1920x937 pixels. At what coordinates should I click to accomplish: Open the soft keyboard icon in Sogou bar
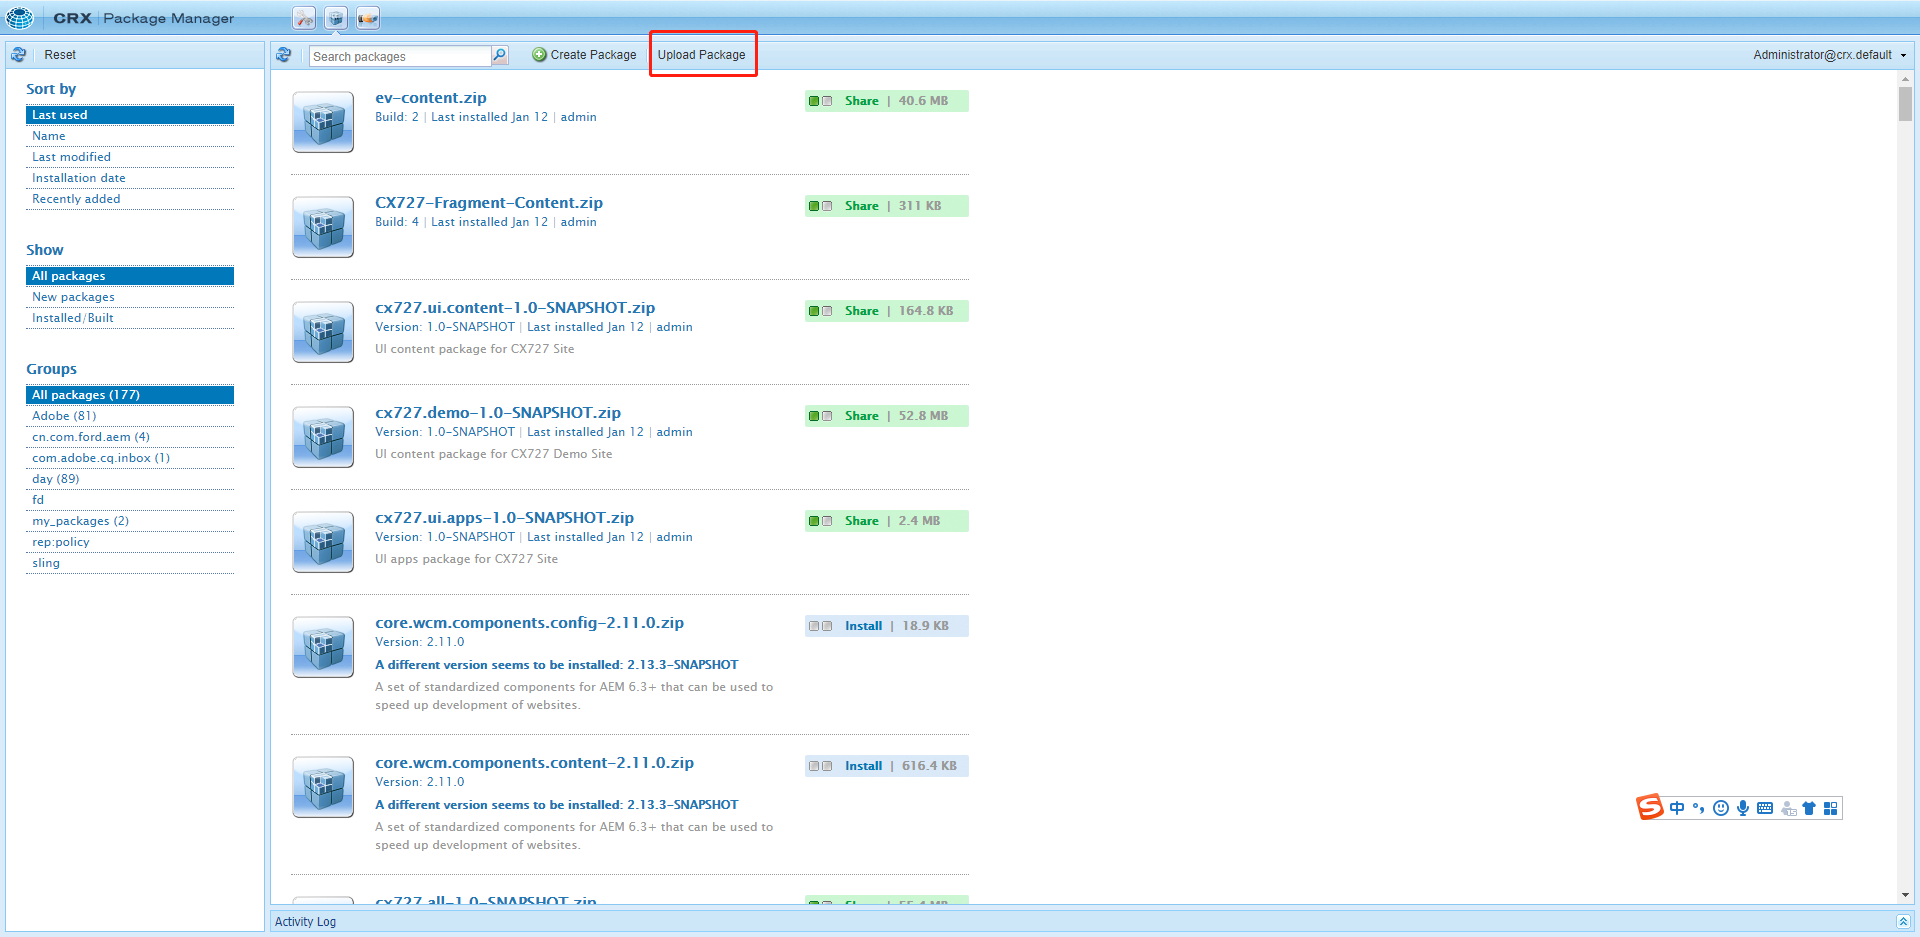(x=1765, y=808)
